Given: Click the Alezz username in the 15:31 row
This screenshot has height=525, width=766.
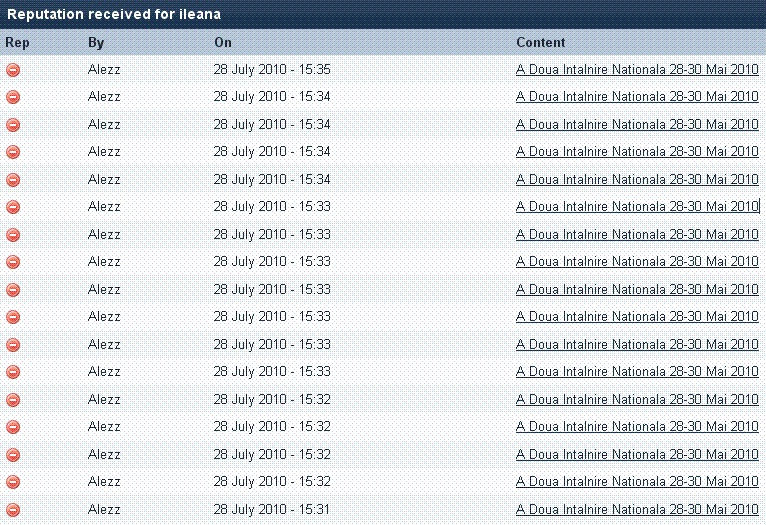Looking at the screenshot, I should pos(104,510).
